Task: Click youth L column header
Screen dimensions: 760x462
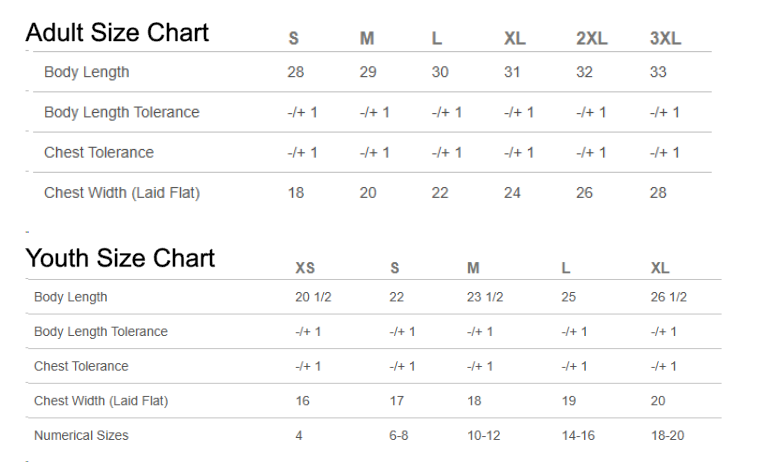Action: click(x=566, y=268)
